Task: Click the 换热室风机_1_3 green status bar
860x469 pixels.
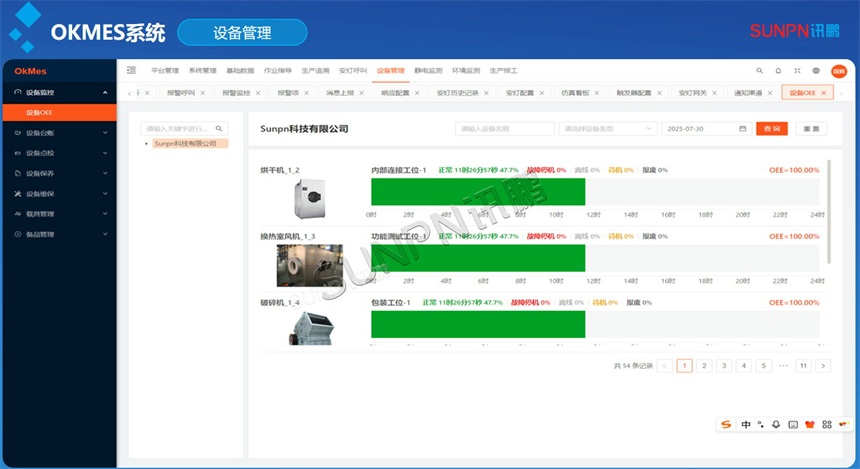Action: pyautogui.click(x=478, y=258)
